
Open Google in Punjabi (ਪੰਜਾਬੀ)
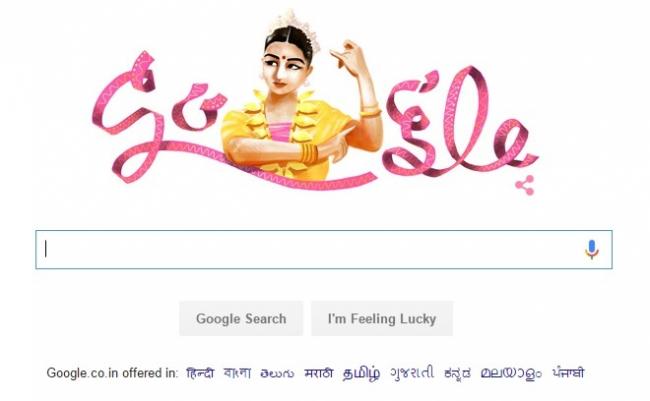tap(568, 372)
